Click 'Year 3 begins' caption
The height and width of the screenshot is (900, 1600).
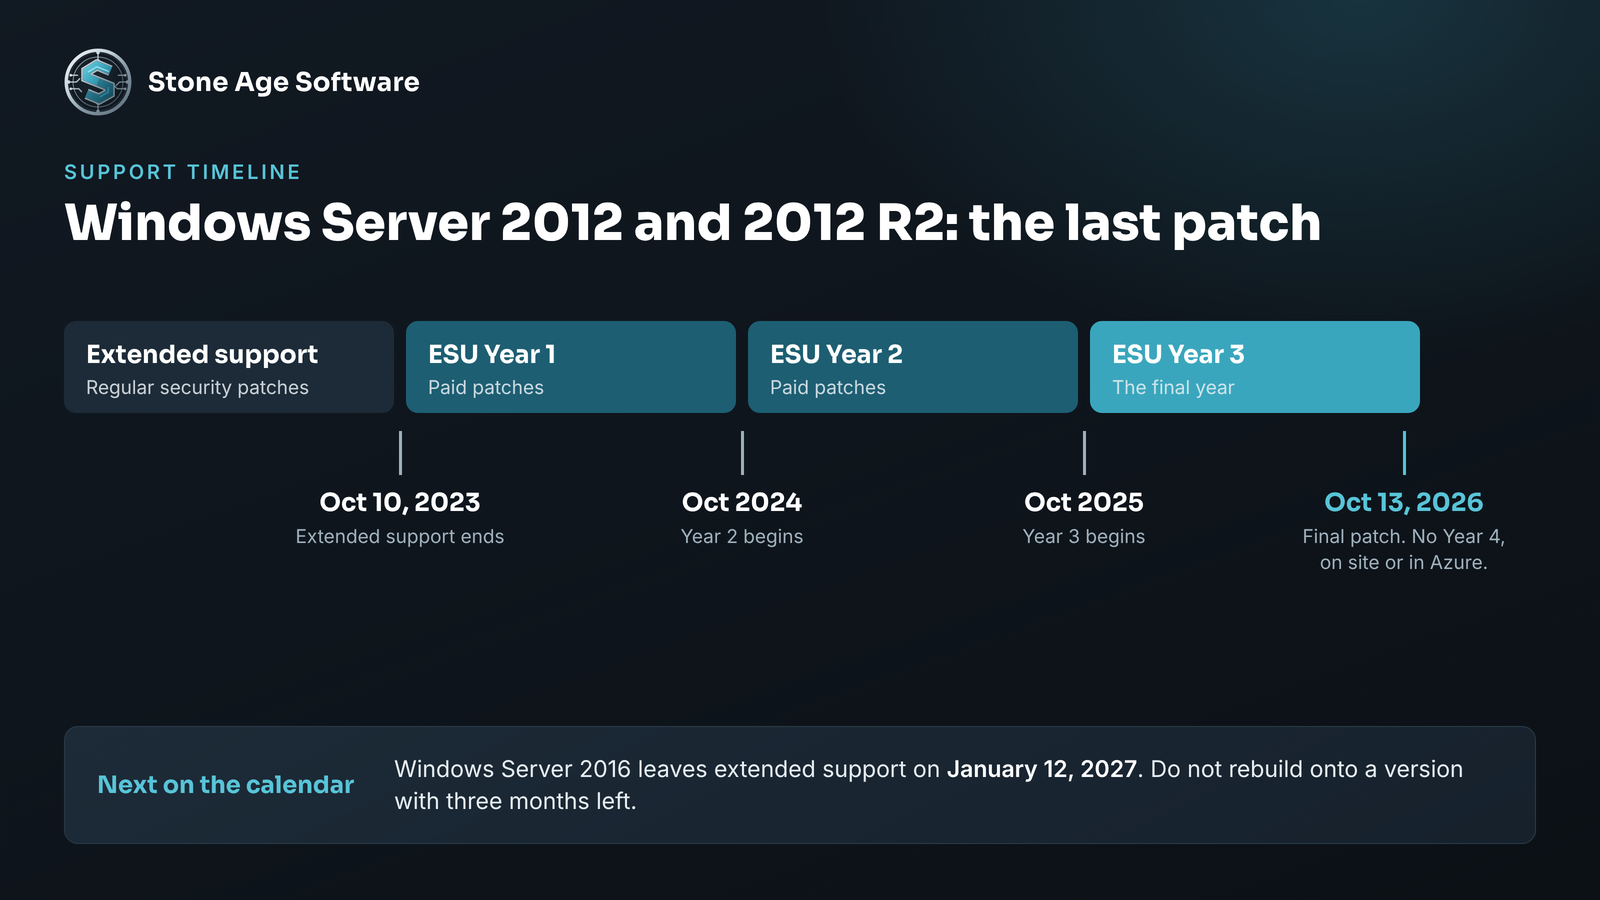1084,537
